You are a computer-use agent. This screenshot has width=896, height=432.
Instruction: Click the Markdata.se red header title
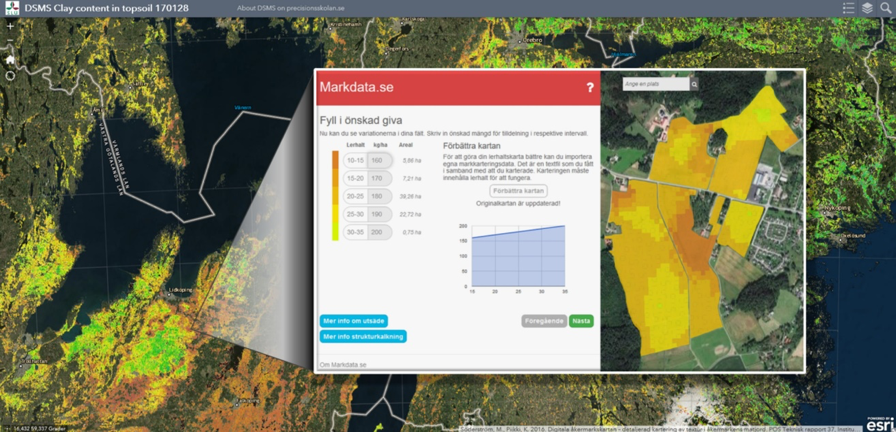(x=356, y=87)
